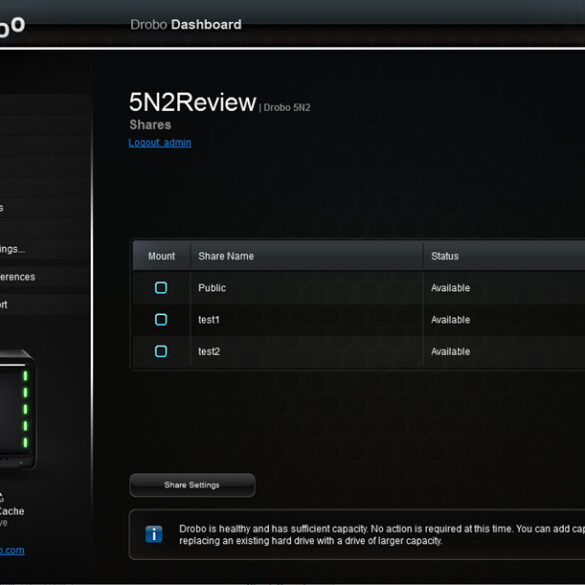Select the test1 share name
Image resolution: width=585 pixels, height=585 pixels.
pyautogui.click(x=209, y=320)
